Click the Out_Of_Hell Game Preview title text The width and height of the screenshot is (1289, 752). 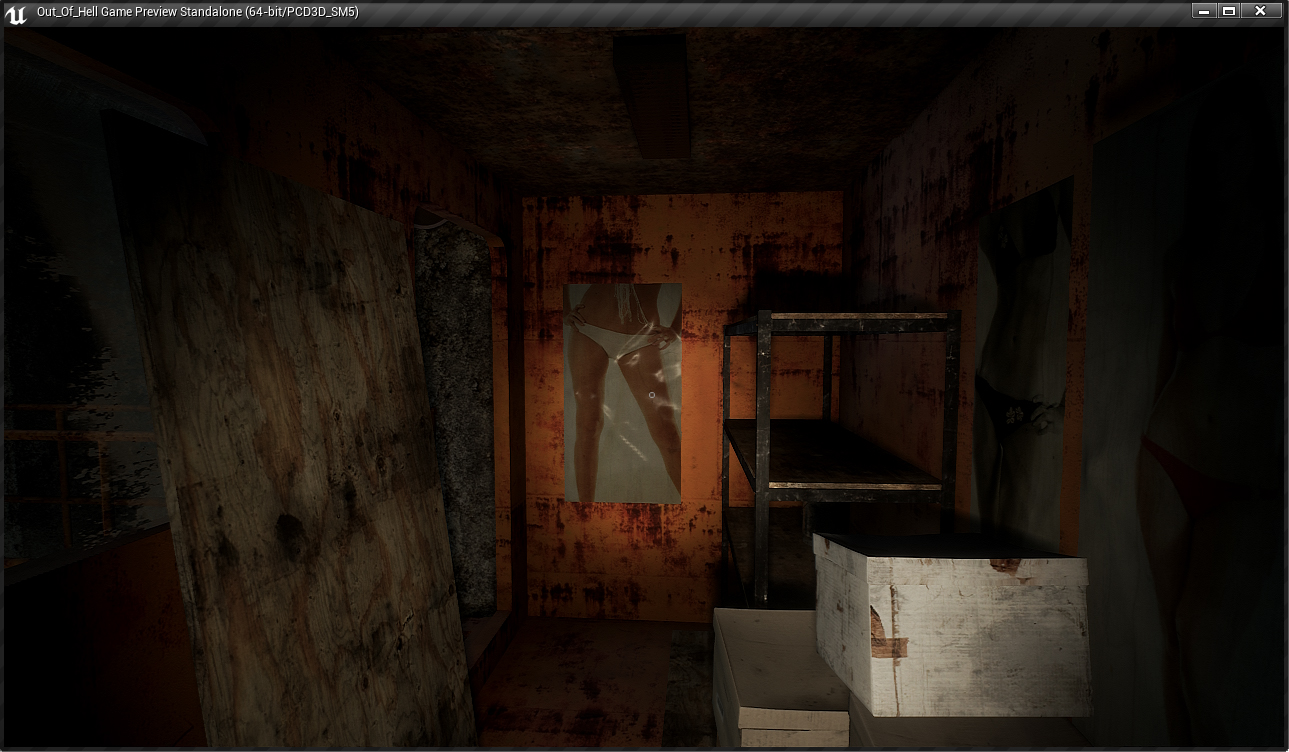(197, 12)
